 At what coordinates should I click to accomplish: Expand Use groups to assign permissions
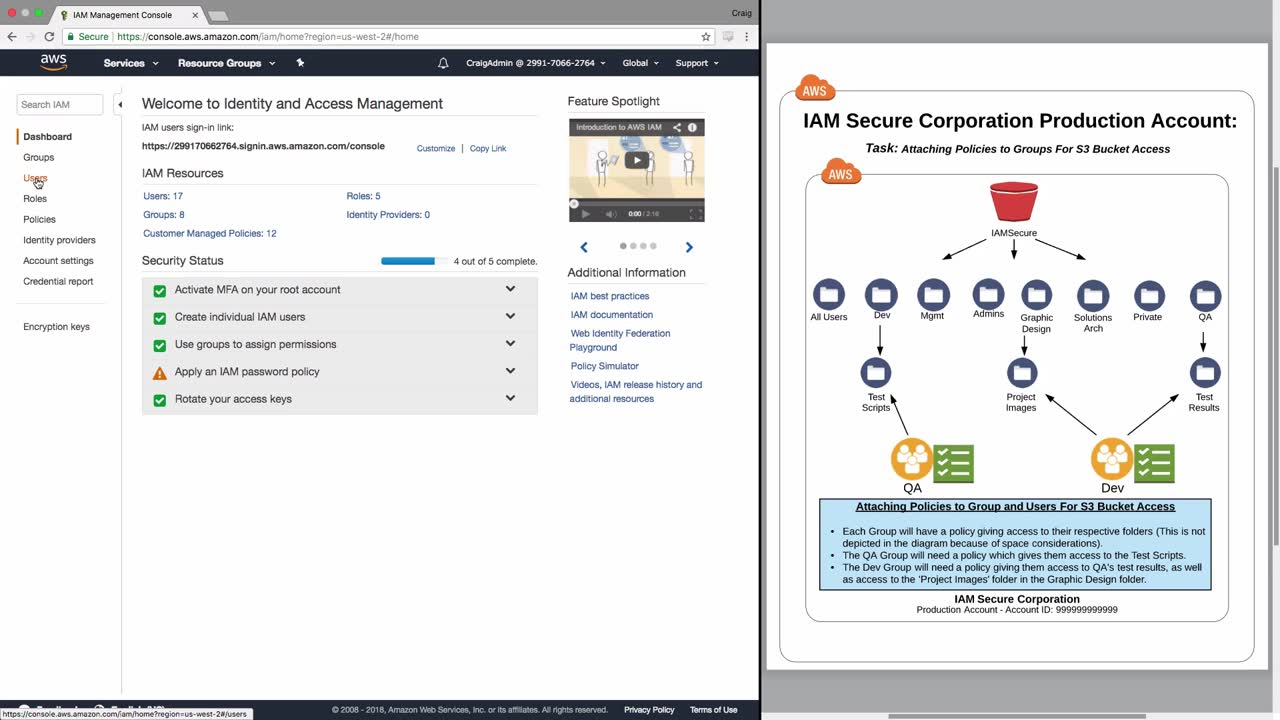coord(510,343)
